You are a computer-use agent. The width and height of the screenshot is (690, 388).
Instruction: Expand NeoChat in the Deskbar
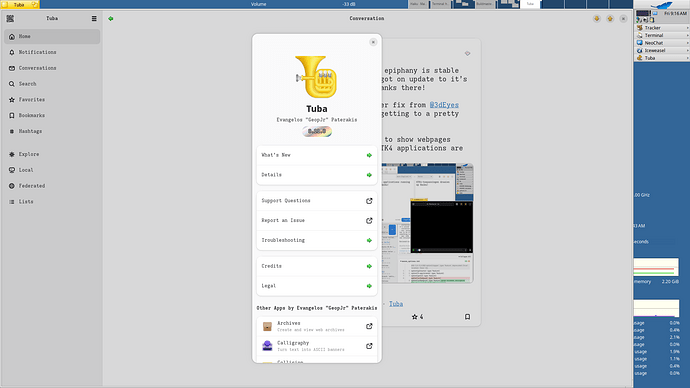662,43
